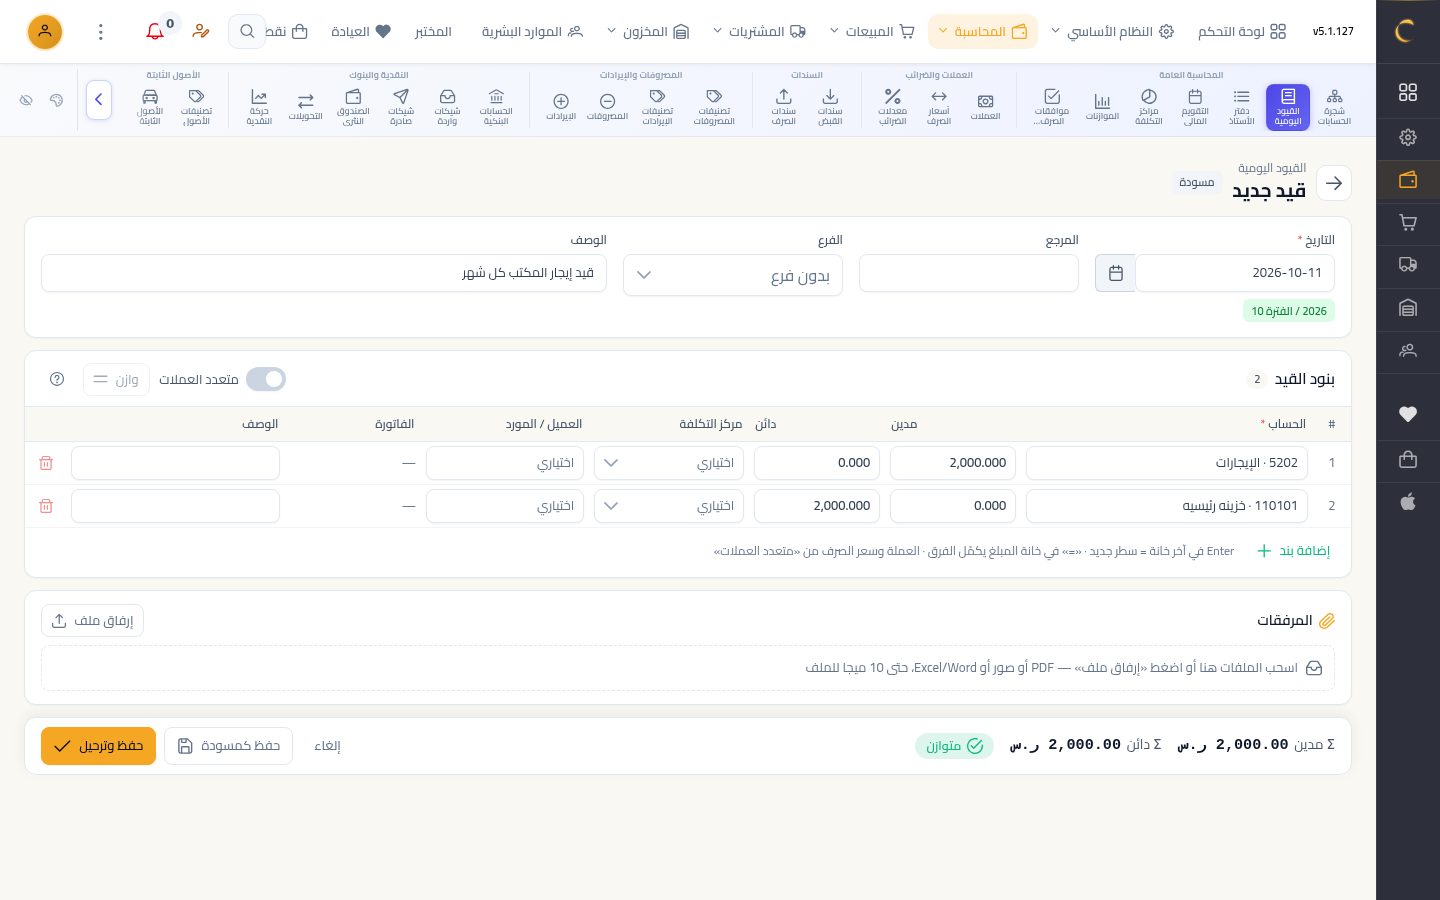This screenshot has height=900, width=1440.
Task: Expand مركز التكلفة dropdown in line 1
Action: [x=669, y=463]
